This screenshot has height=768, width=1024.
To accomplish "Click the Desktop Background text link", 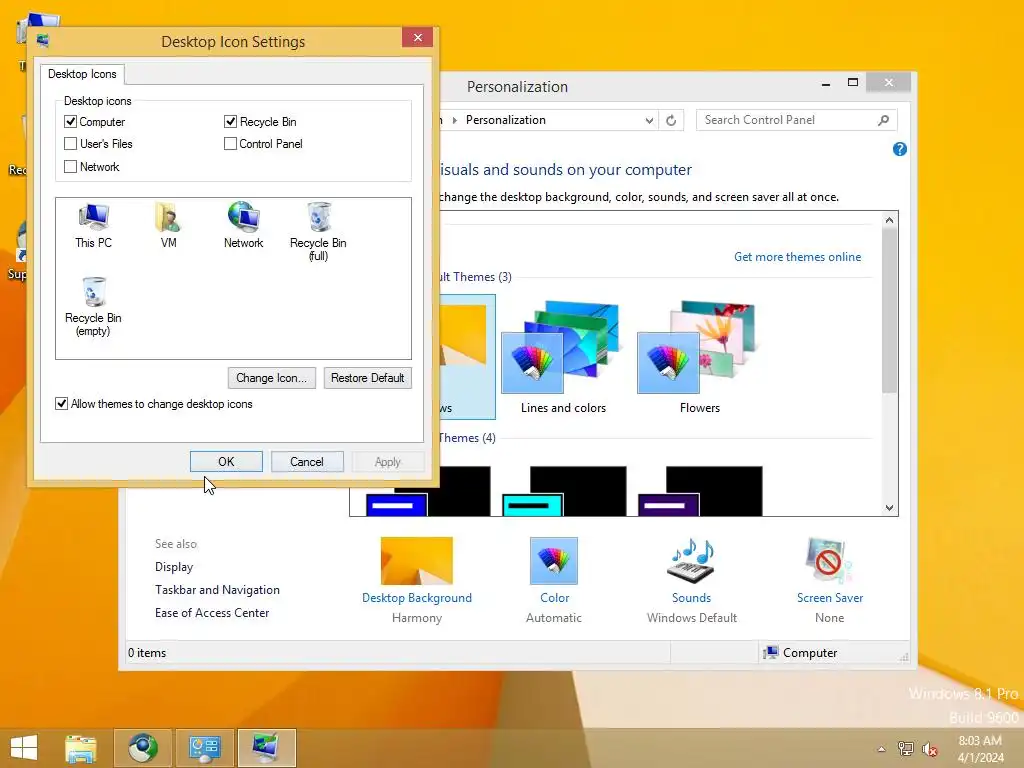I will [417, 598].
